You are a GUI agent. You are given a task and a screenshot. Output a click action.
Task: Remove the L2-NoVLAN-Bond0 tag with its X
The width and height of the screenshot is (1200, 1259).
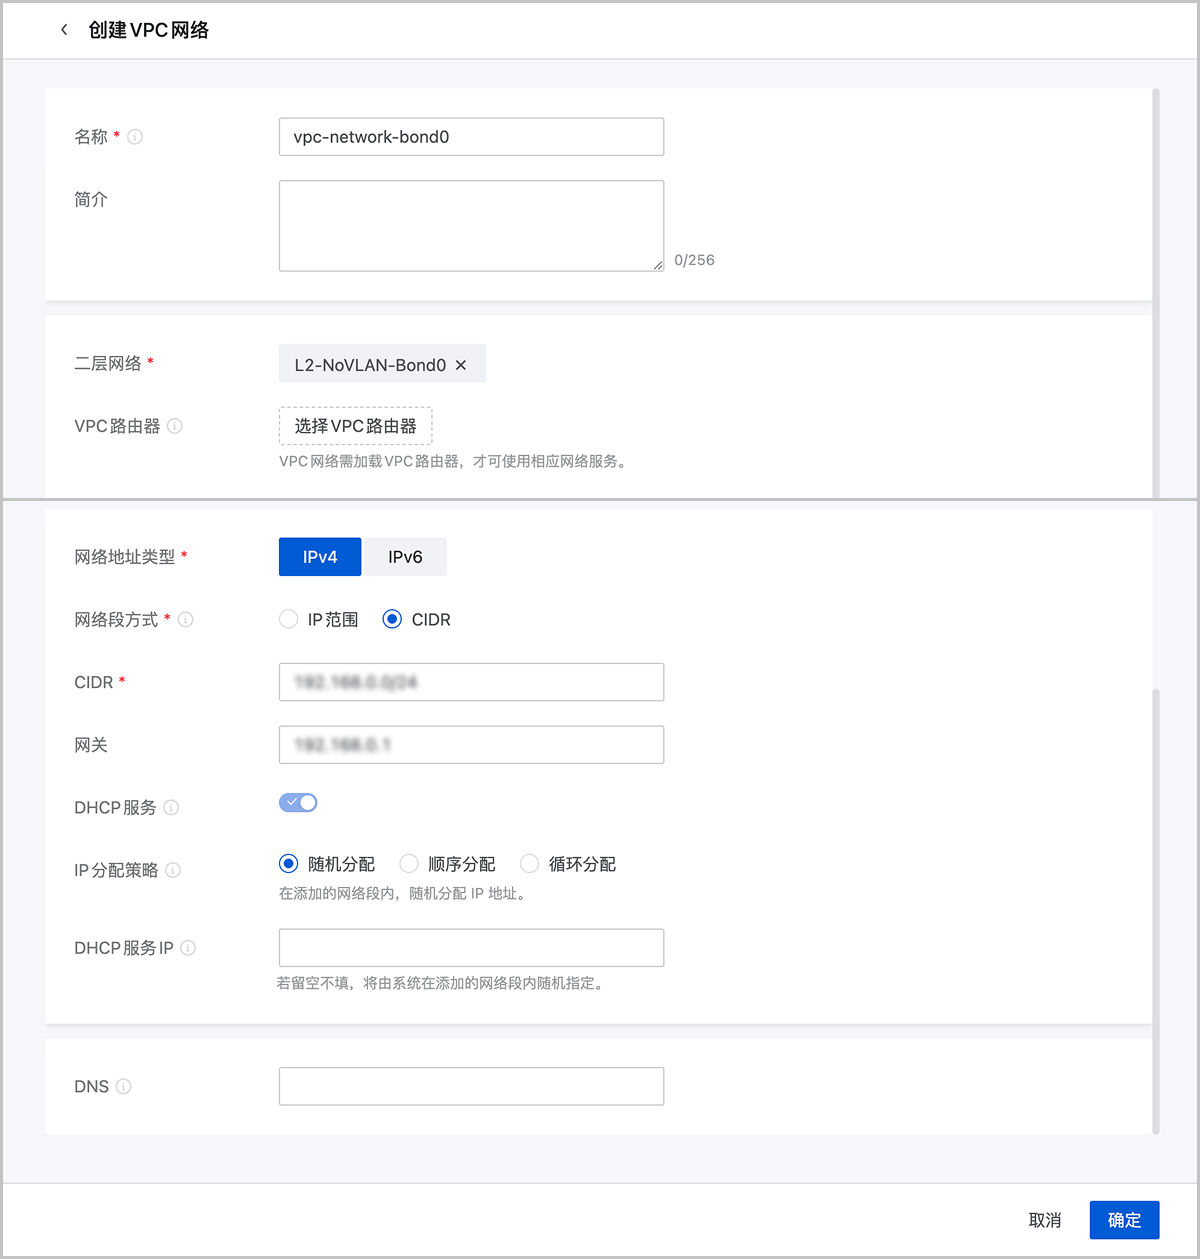pyautogui.click(x=461, y=365)
